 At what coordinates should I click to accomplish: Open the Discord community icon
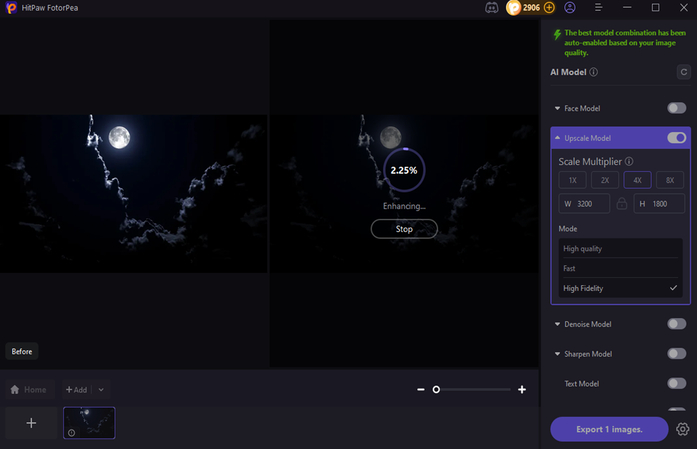pyautogui.click(x=491, y=8)
